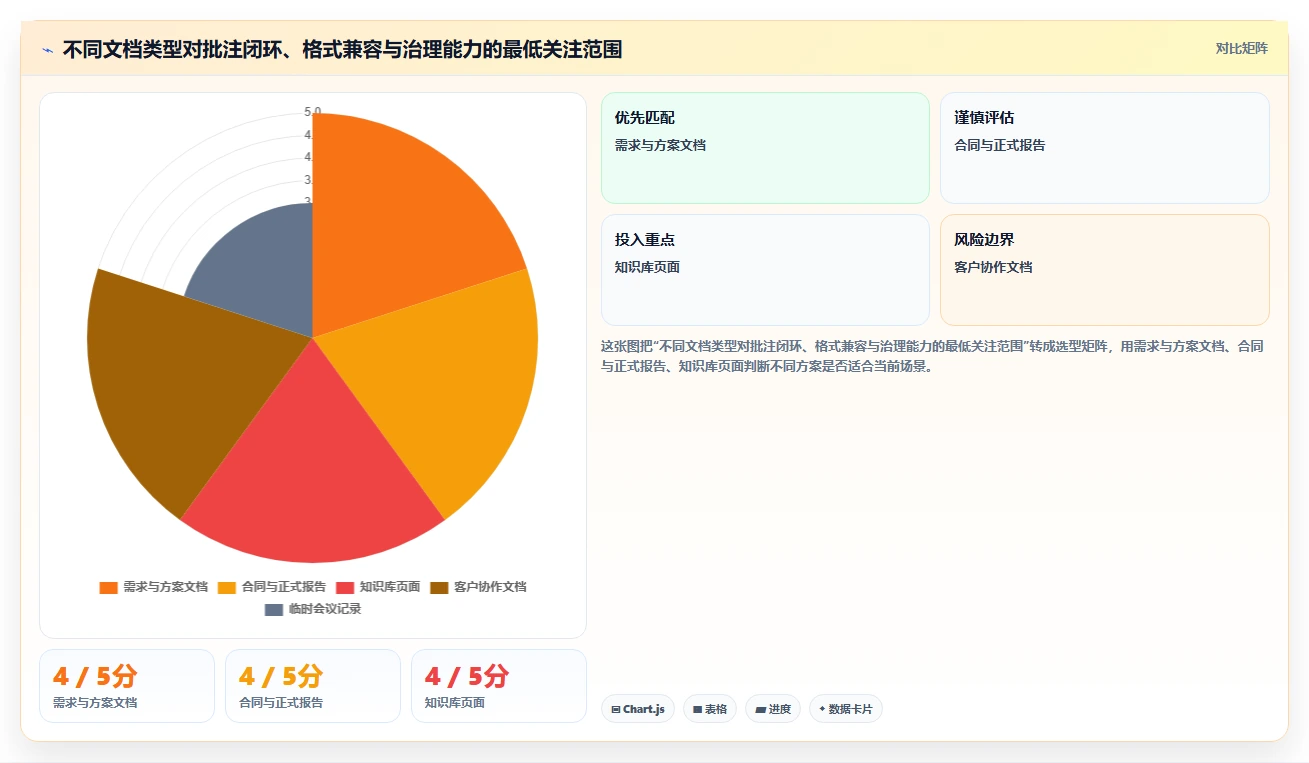This screenshot has width=1309, height=763.
Task: Select the Chart.js tag chip
Action: point(638,709)
